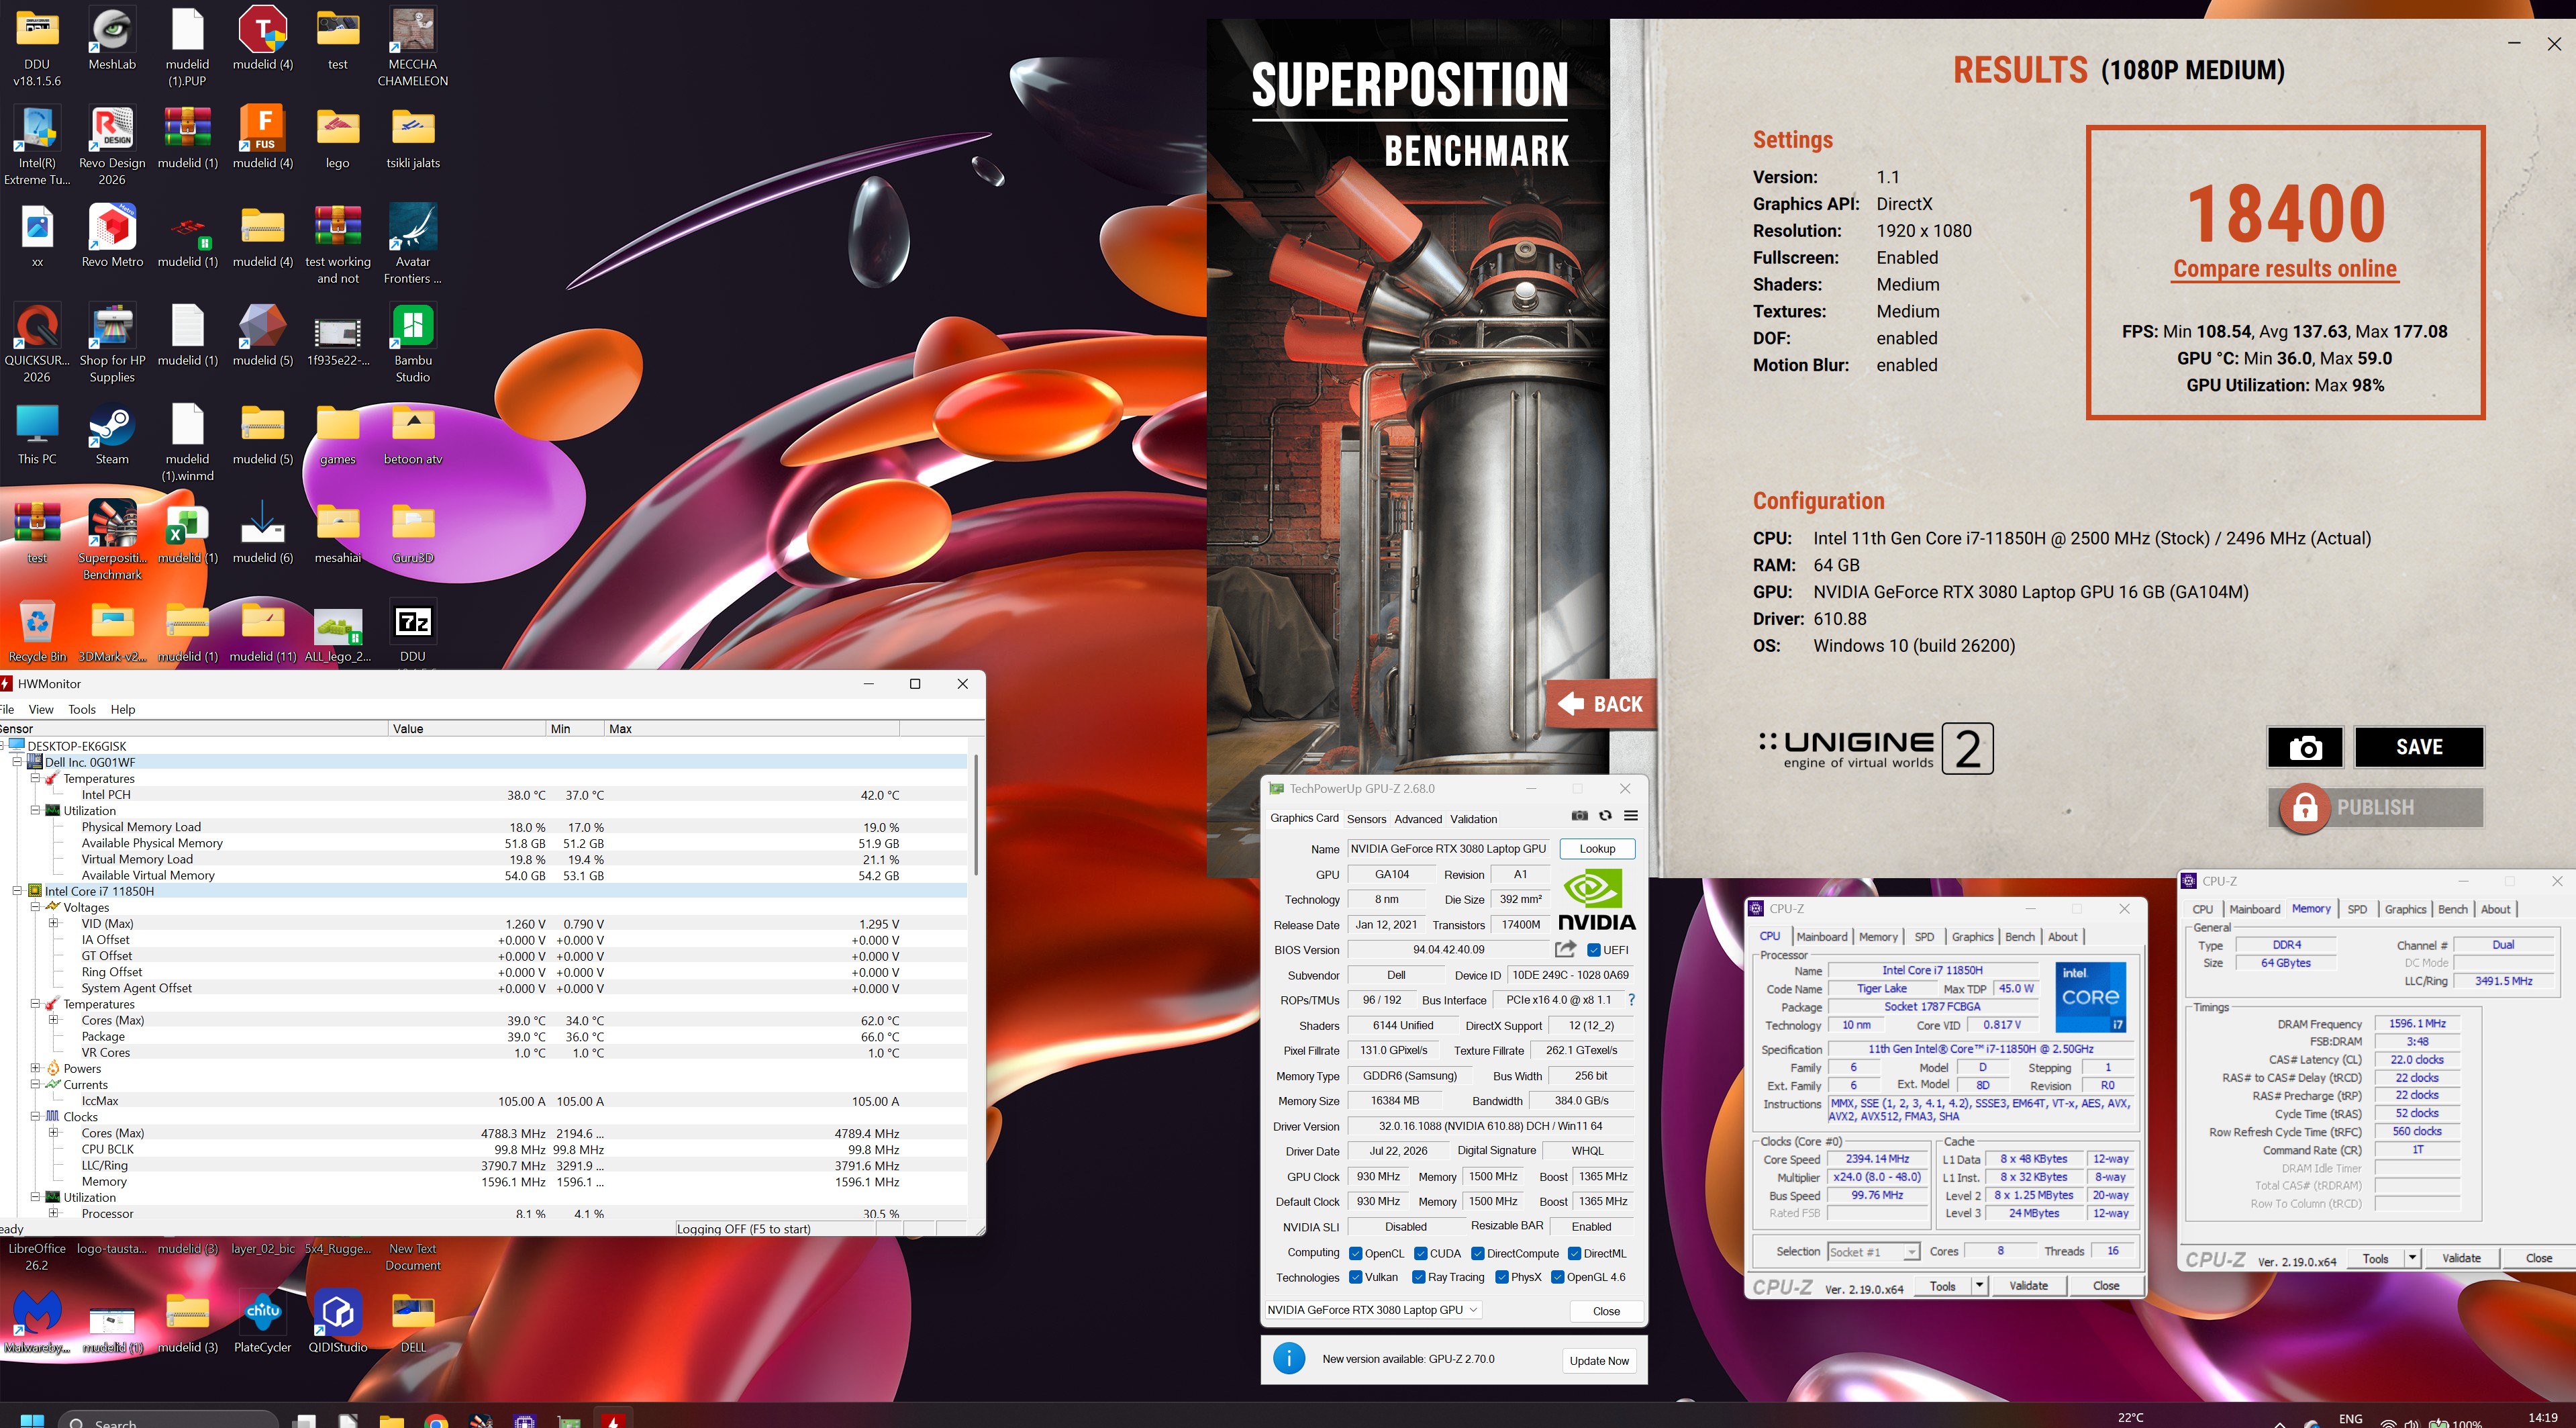Toggle the DirectML checkbox in GPU-Z
Image resolution: width=2576 pixels, height=1428 pixels.
tap(1574, 1253)
